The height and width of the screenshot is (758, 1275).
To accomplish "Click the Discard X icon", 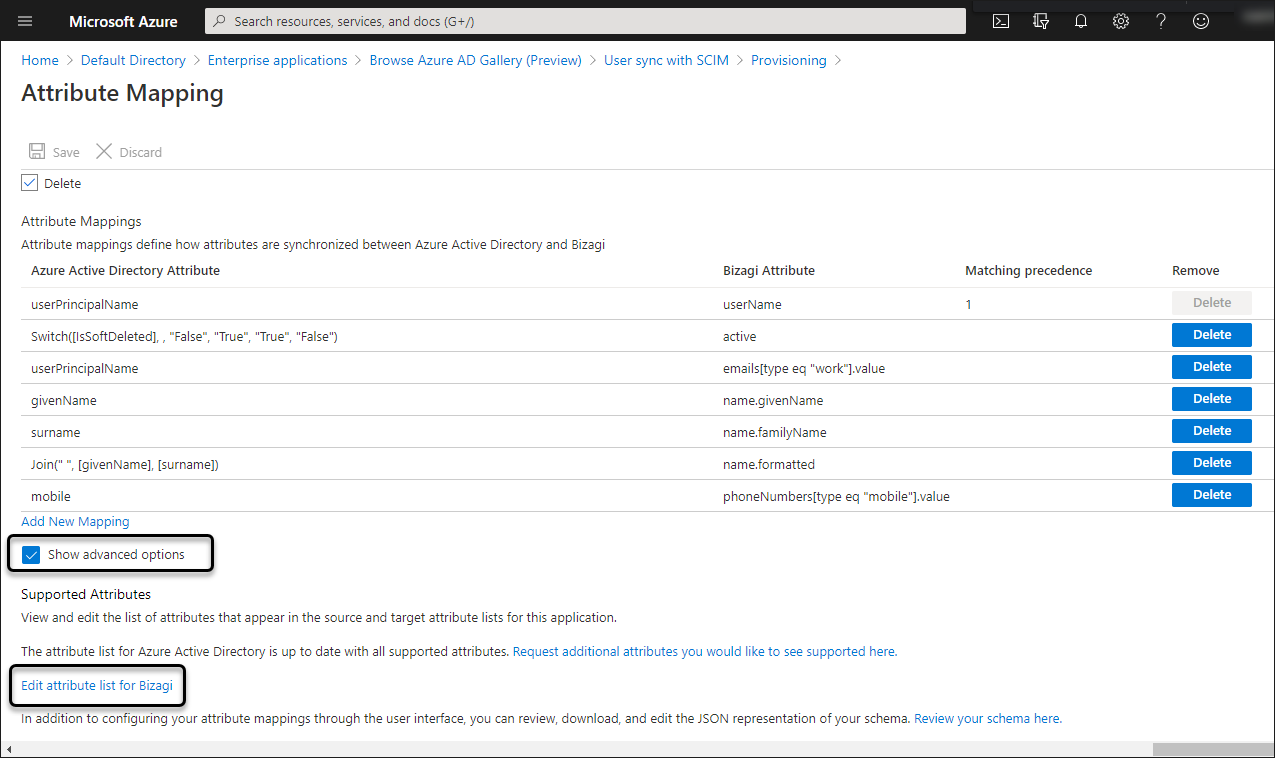I will point(104,152).
